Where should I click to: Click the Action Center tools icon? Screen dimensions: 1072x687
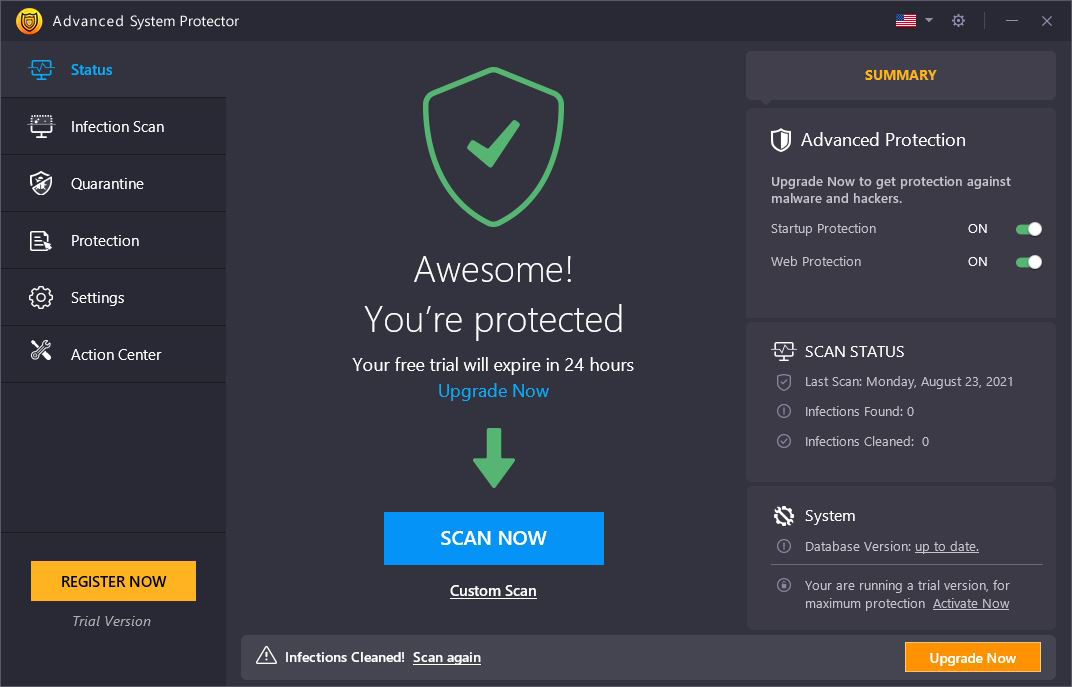click(41, 350)
